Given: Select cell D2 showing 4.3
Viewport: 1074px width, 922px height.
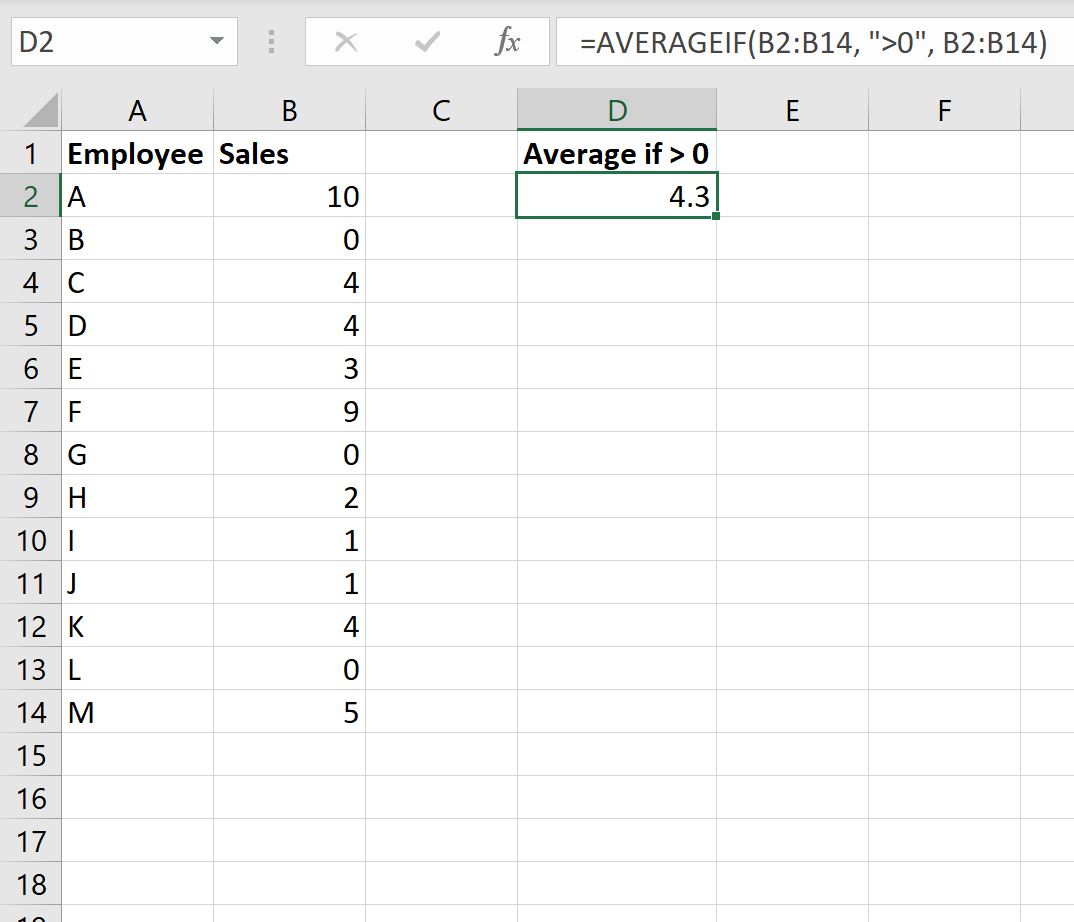Looking at the screenshot, I should coord(617,196).
